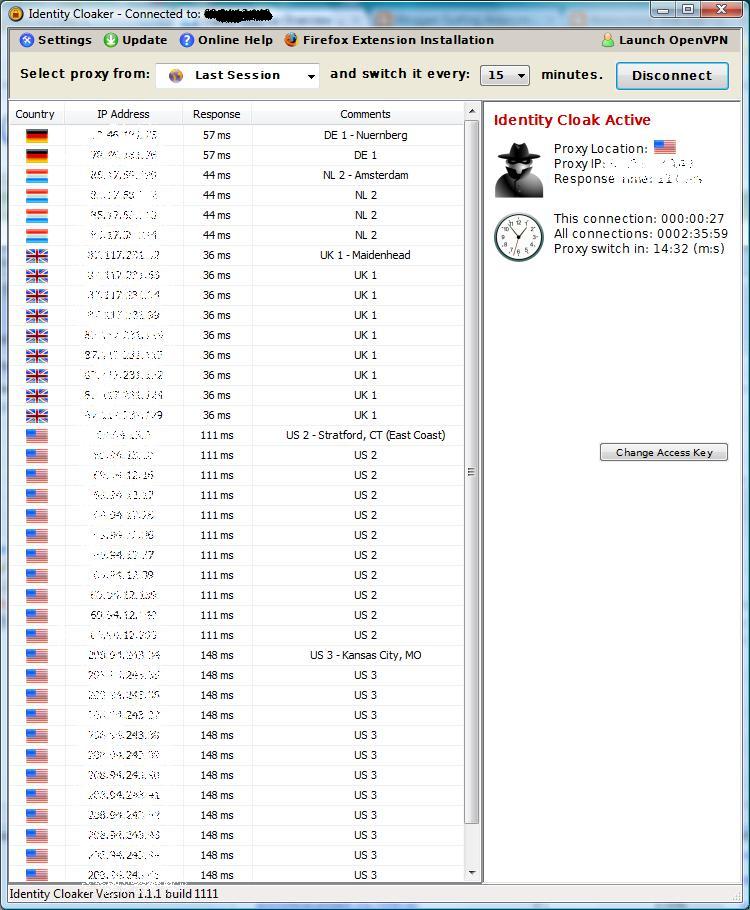Click the green Update icon
Viewport: 750px width, 910px height.
(110, 40)
